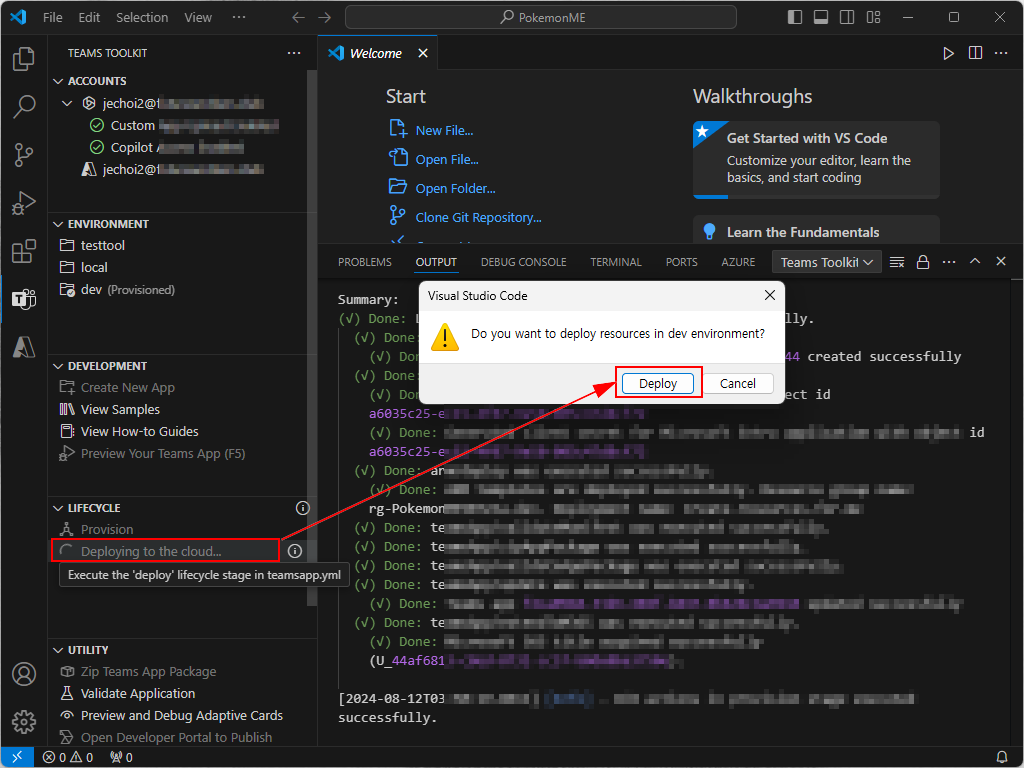Open the File menu

point(53,18)
